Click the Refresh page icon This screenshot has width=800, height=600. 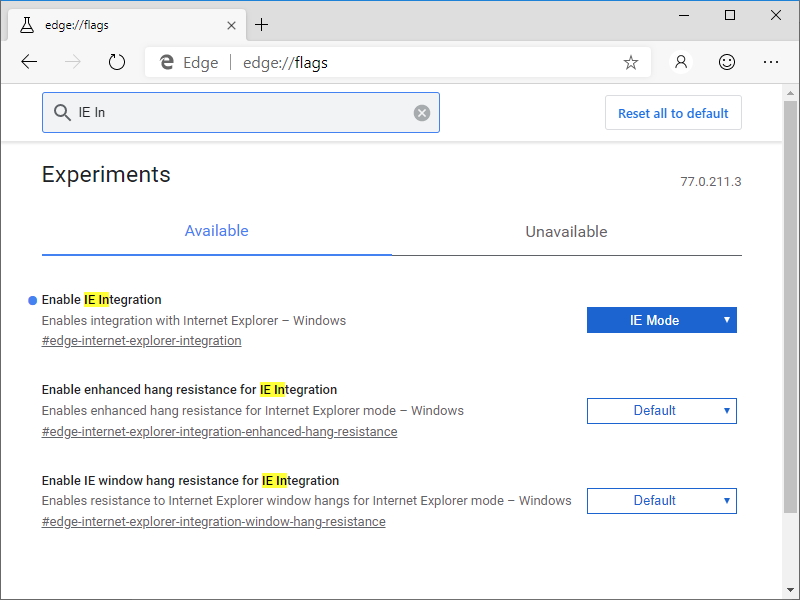click(117, 61)
